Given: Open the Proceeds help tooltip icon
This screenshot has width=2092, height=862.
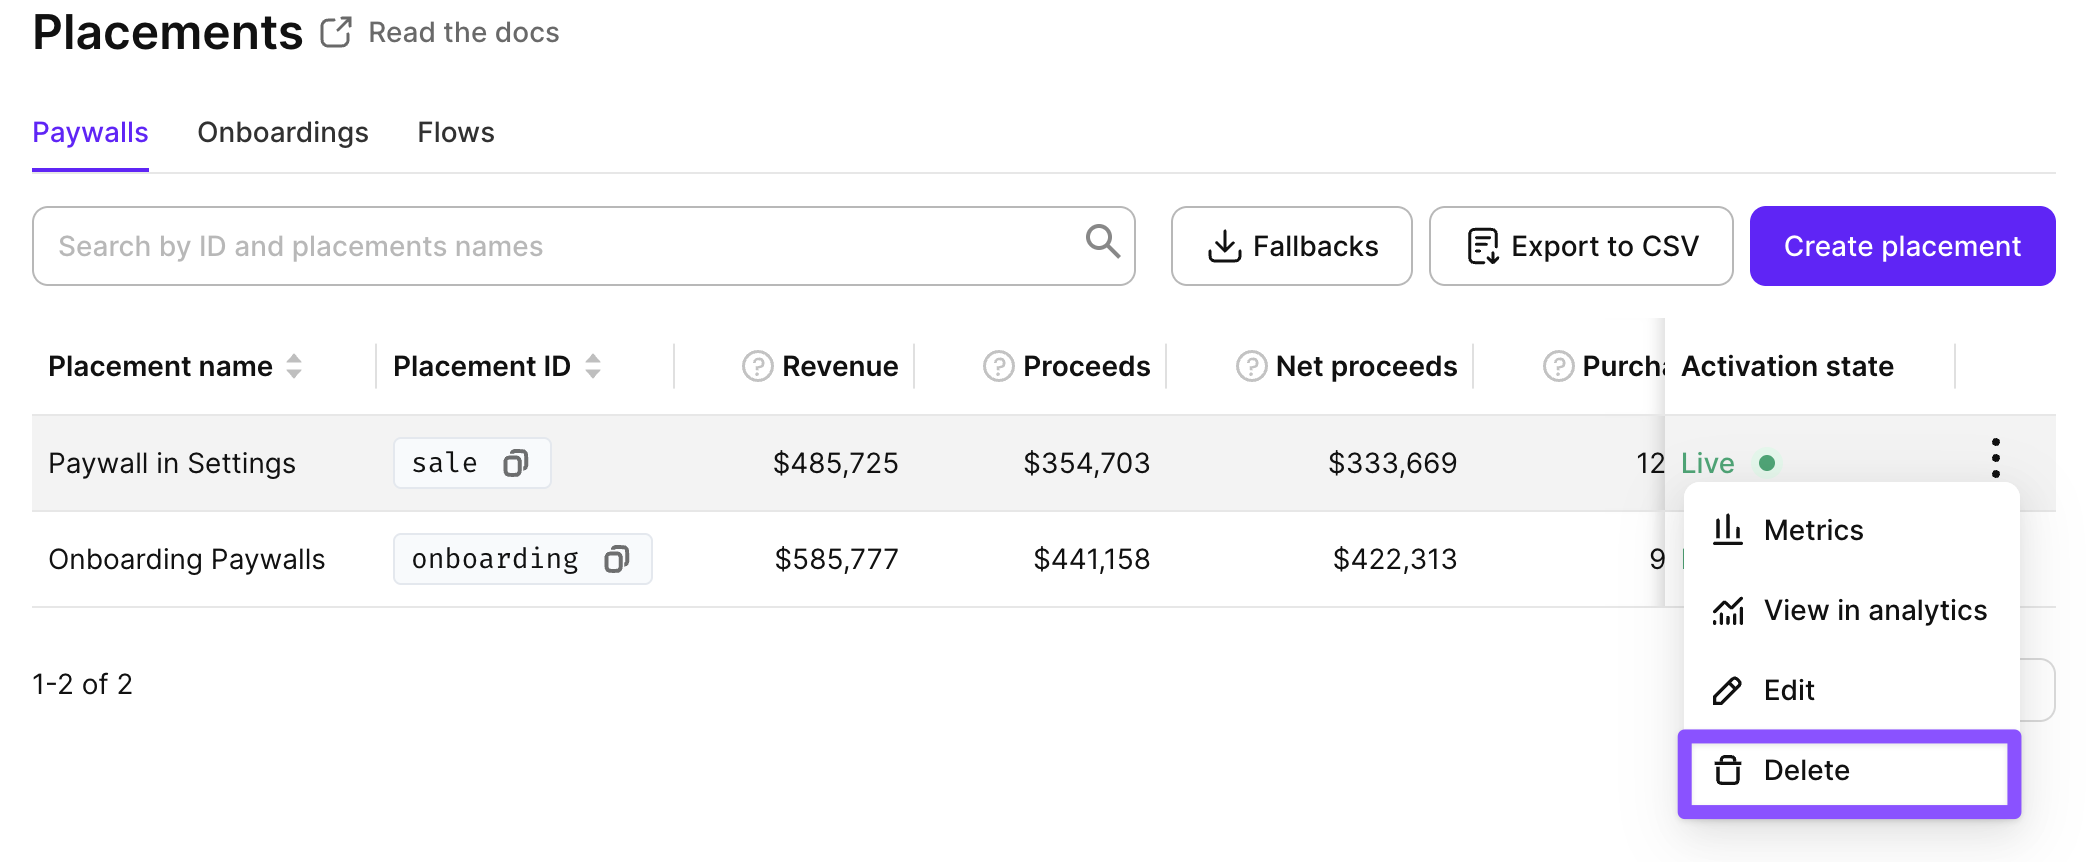Looking at the screenshot, I should pyautogui.click(x=998, y=367).
